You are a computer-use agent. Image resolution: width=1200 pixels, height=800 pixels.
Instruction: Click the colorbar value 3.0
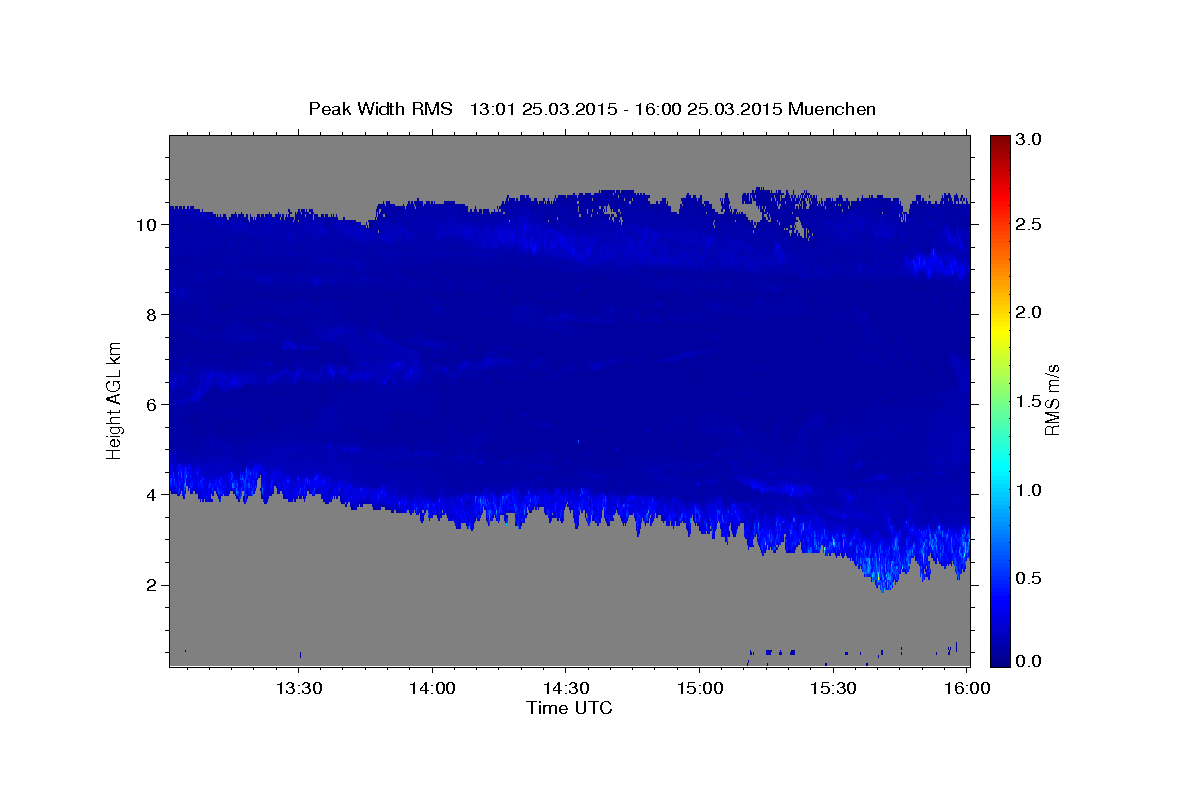[1029, 140]
